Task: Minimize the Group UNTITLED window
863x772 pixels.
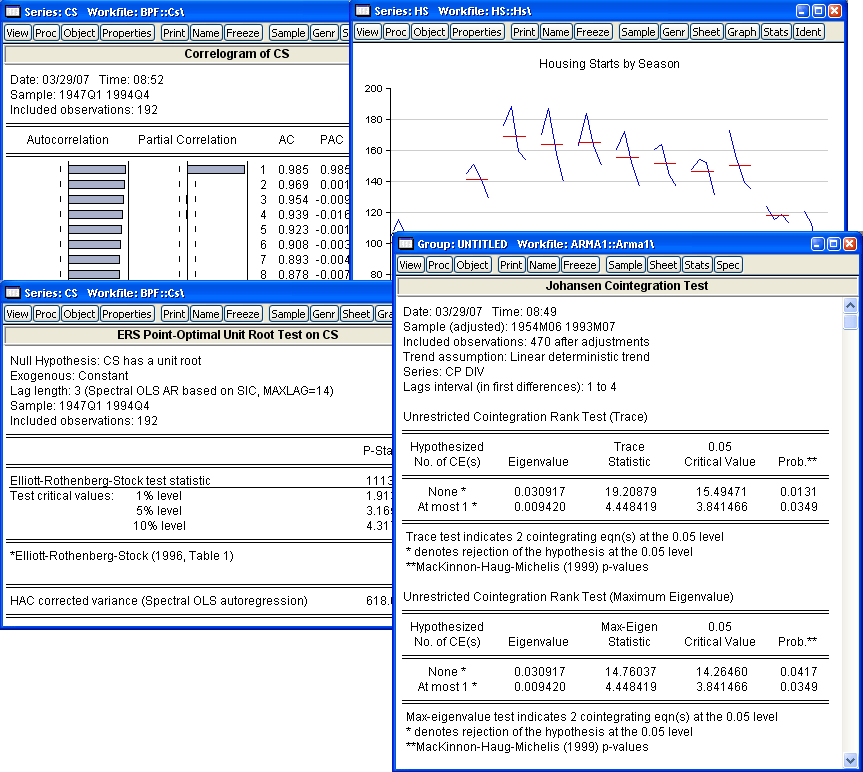Action: coord(816,244)
